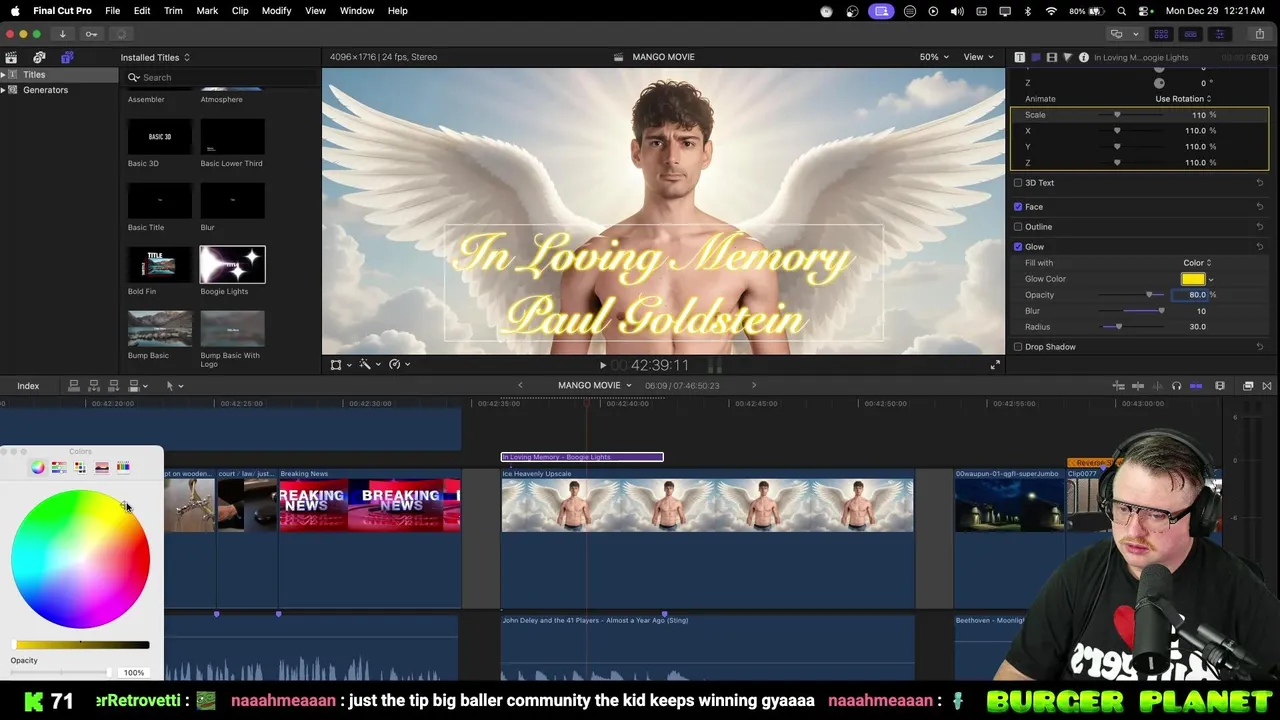The image size is (1280, 720).
Task: Expand the Titles category triangle
Action: pos(3,75)
